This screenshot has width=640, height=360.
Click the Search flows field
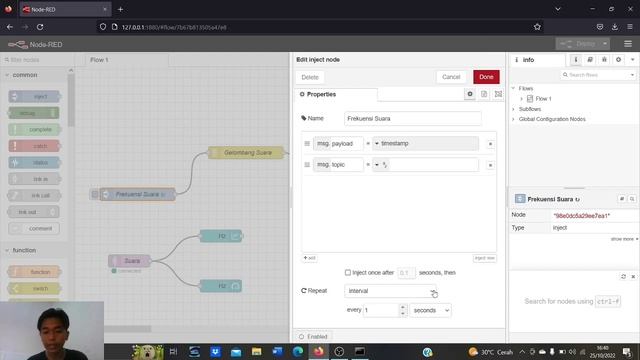595,75
